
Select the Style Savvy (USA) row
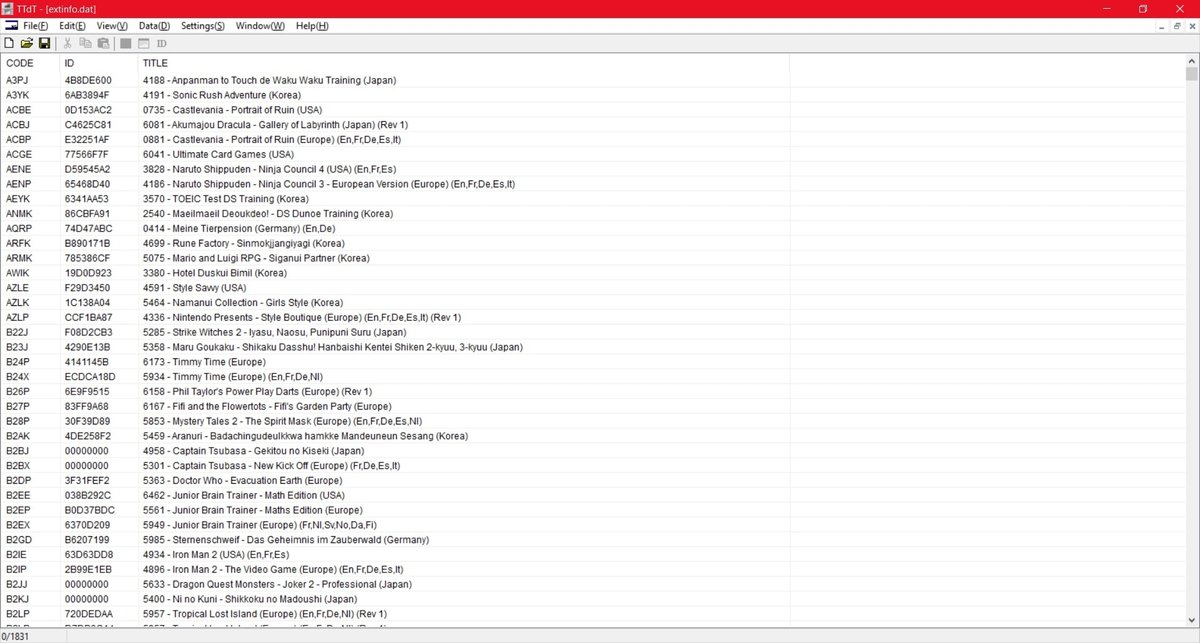tap(592, 288)
